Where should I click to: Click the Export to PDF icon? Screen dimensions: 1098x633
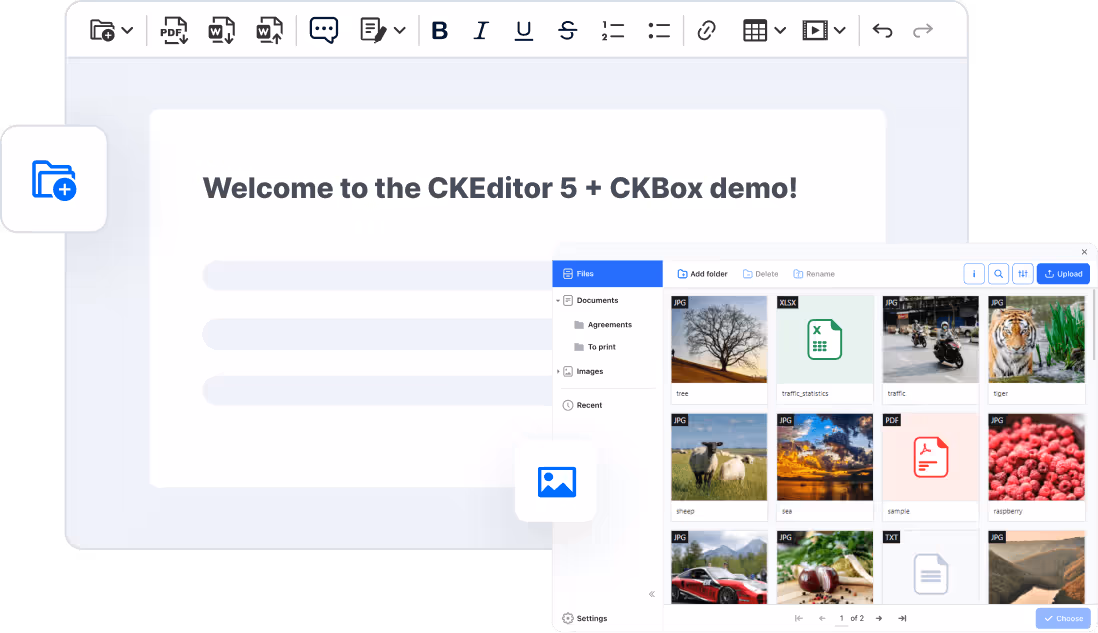pyautogui.click(x=174, y=31)
